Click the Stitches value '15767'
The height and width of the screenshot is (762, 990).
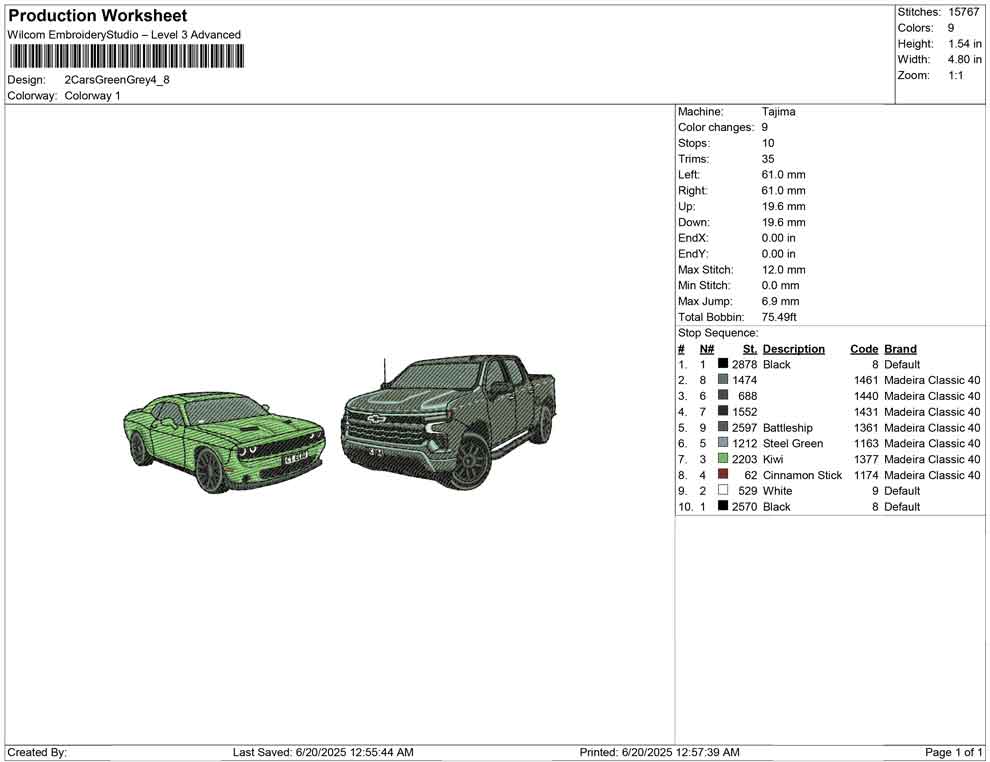pos(963,12)
